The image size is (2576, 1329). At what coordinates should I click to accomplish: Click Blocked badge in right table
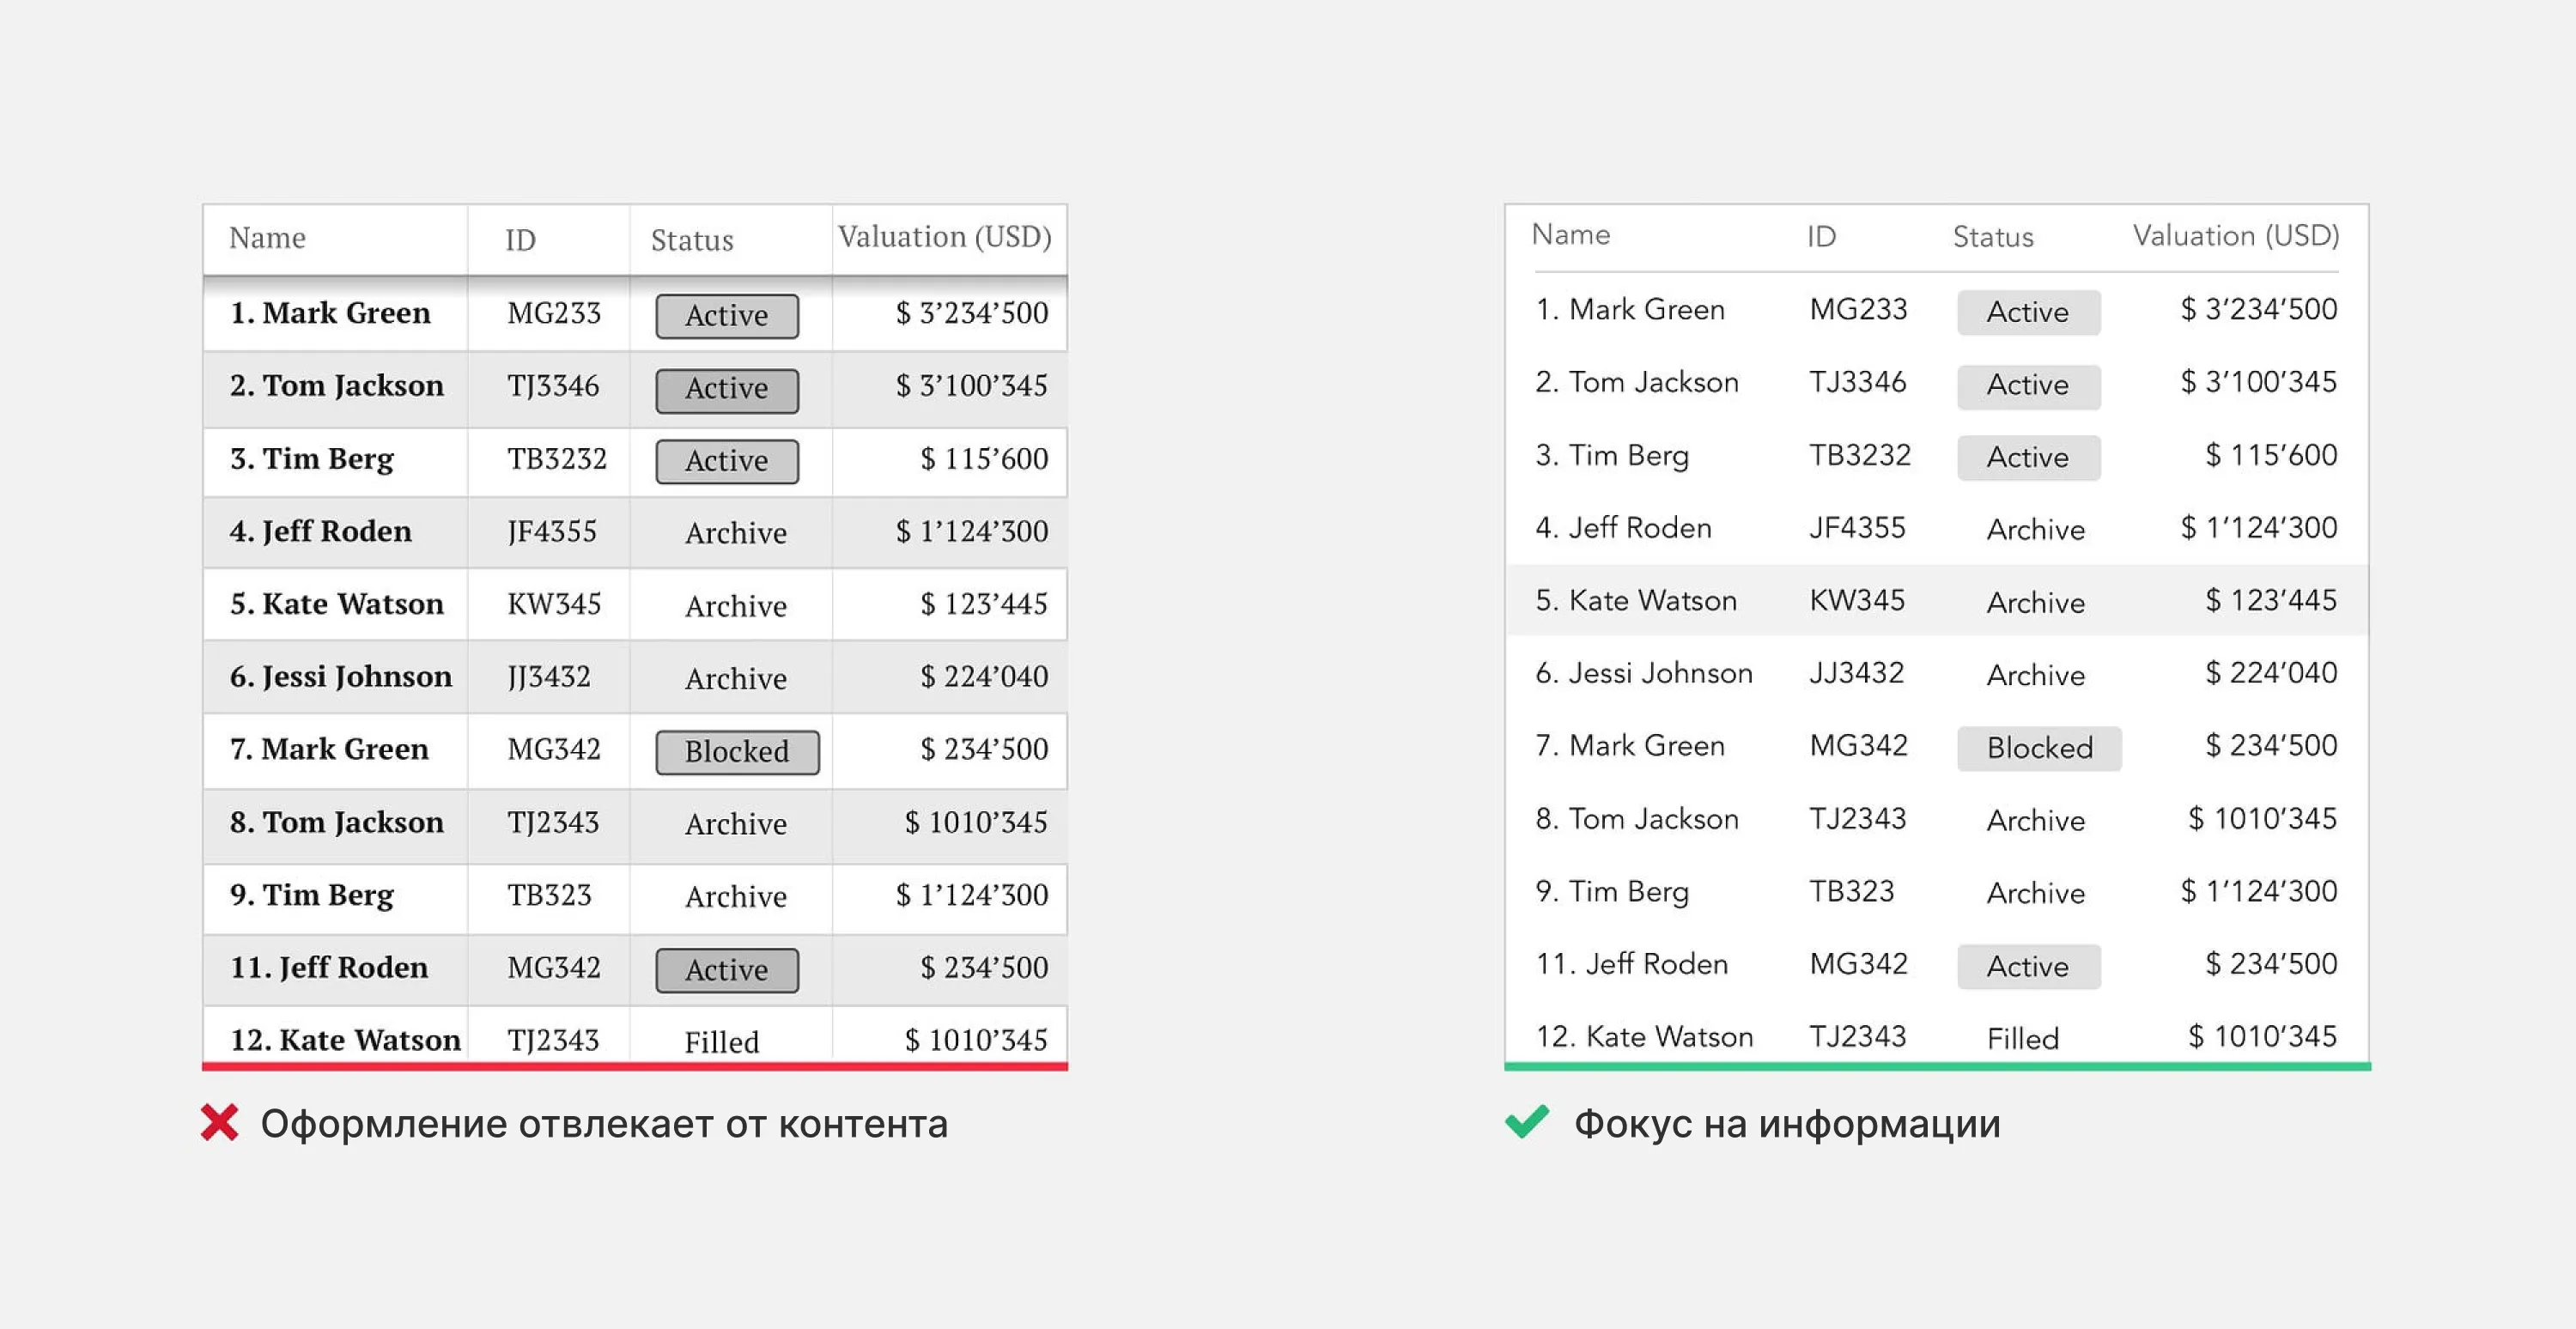[2039, 748]
